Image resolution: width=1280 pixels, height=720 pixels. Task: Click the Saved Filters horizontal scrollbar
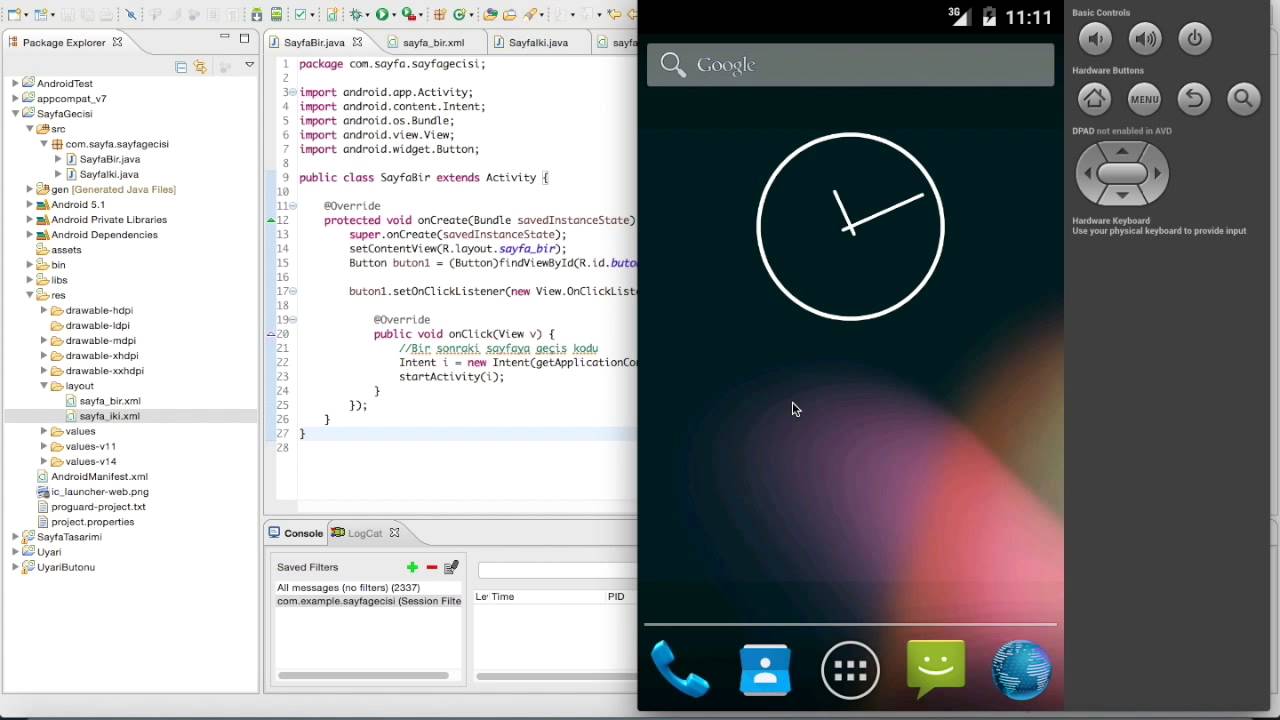[364, 676]
